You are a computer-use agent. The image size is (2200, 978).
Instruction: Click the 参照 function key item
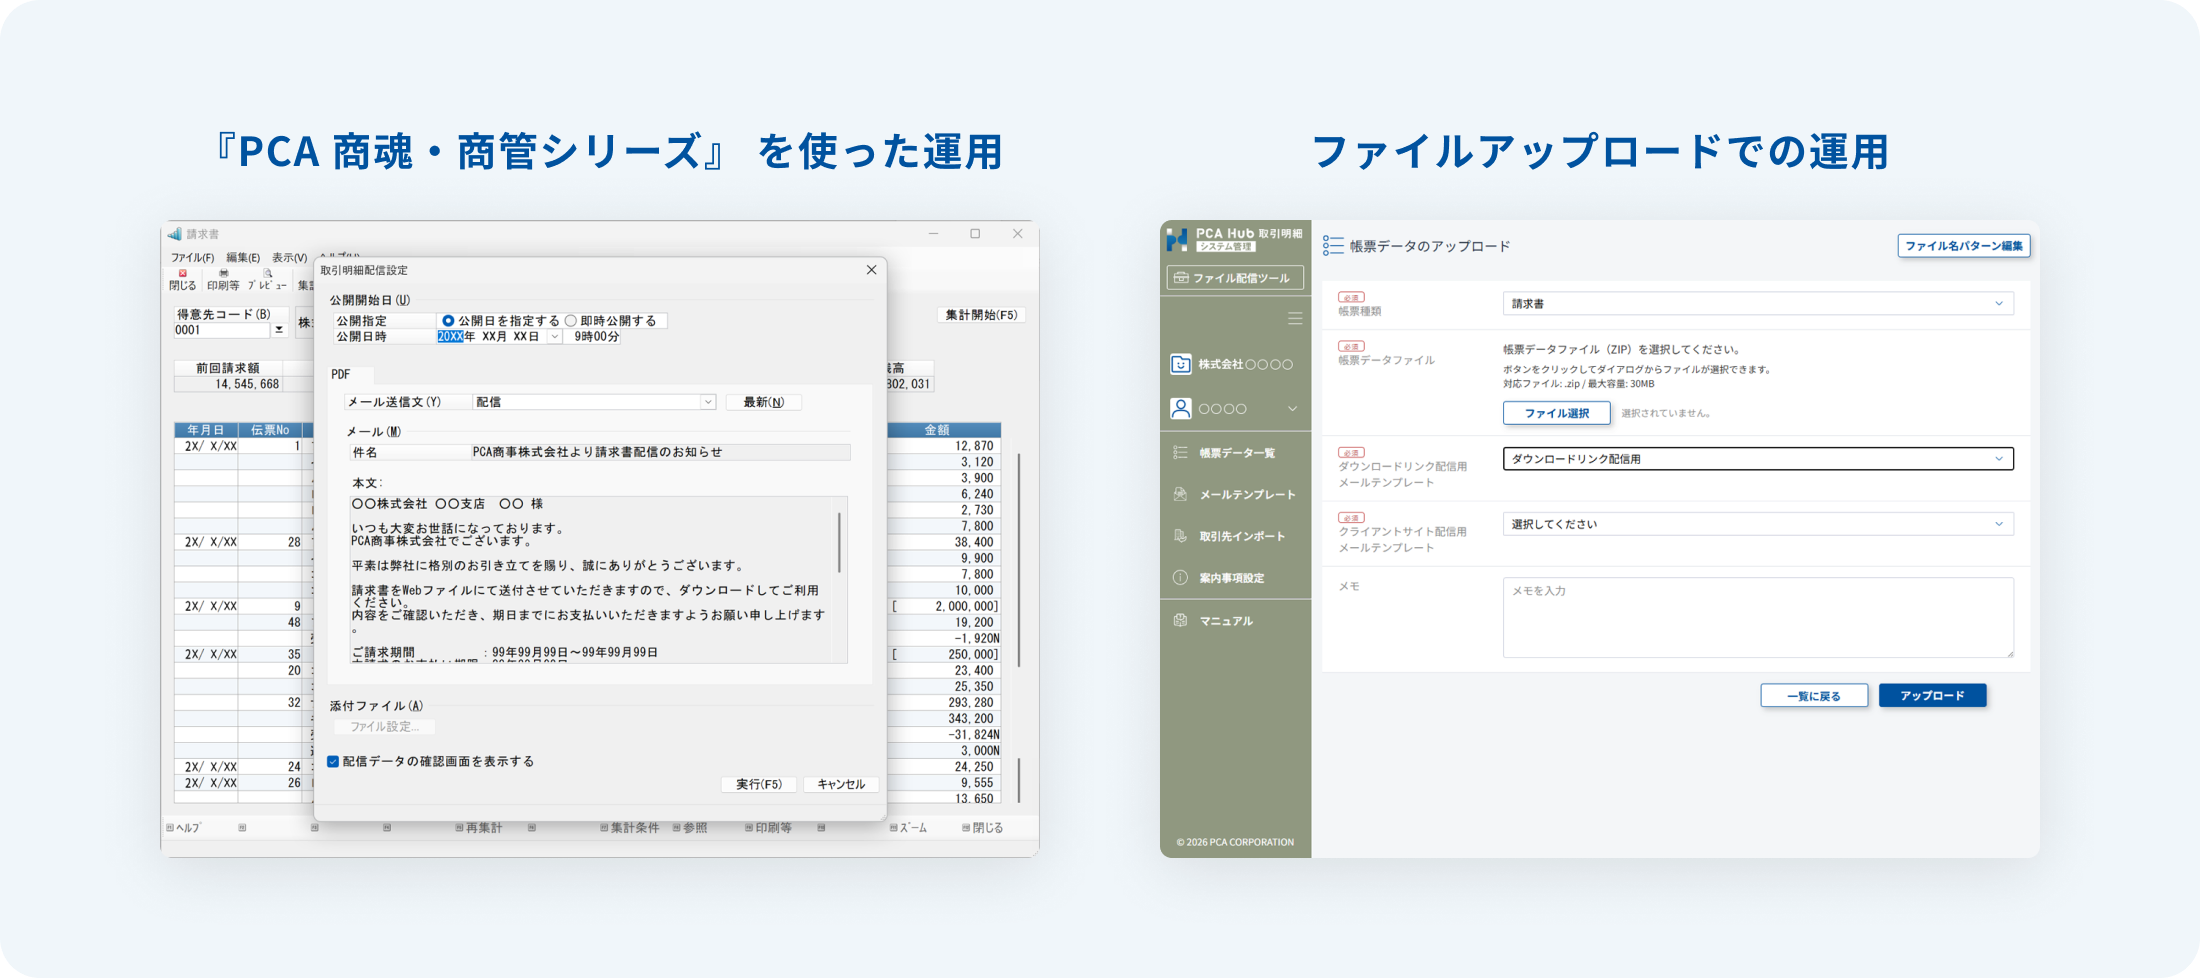point(690,828)
